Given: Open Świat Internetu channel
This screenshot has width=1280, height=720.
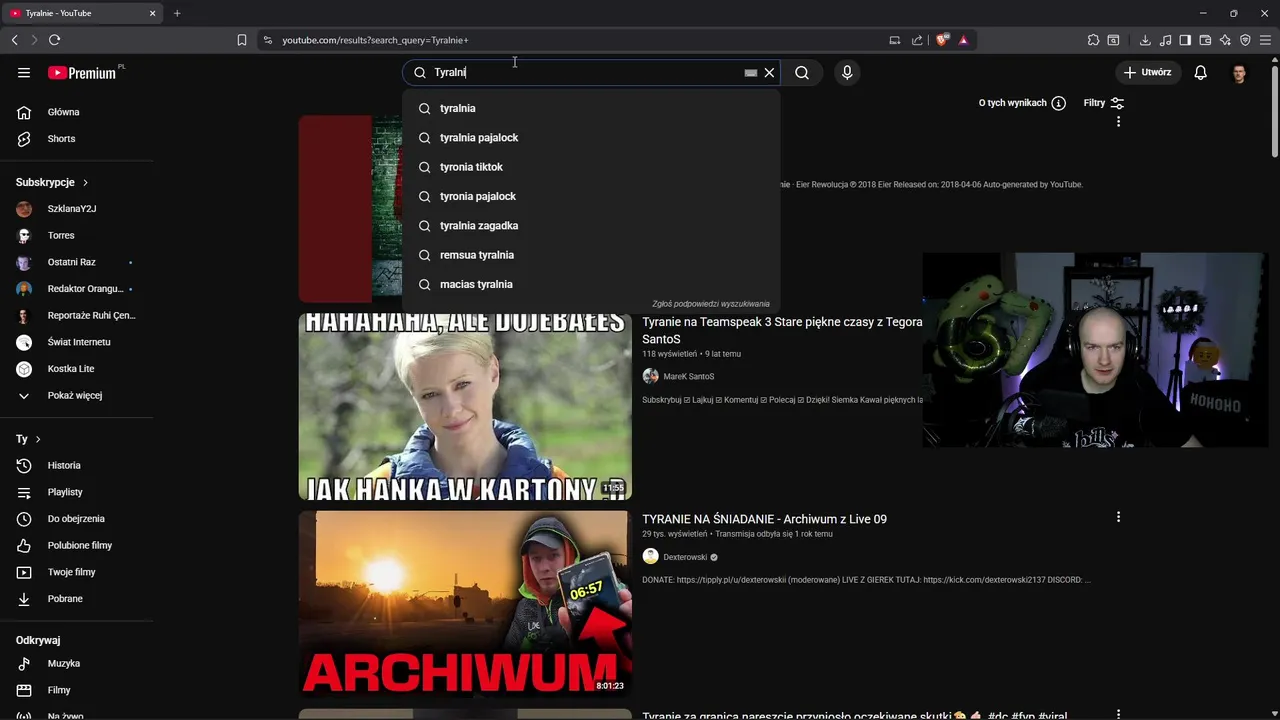Looking at the screenshot, I should click(77, 342).
